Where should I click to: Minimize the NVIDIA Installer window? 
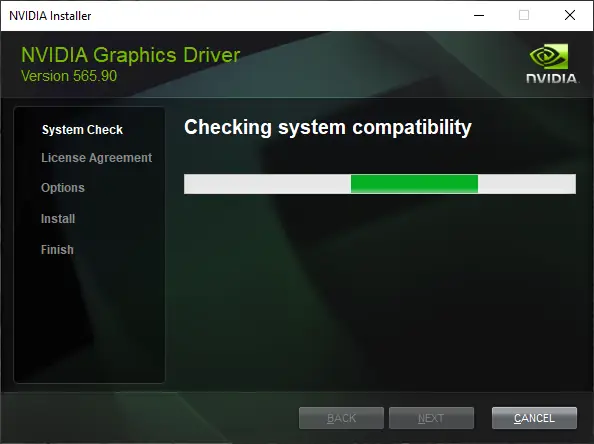[x=479, y=16]
